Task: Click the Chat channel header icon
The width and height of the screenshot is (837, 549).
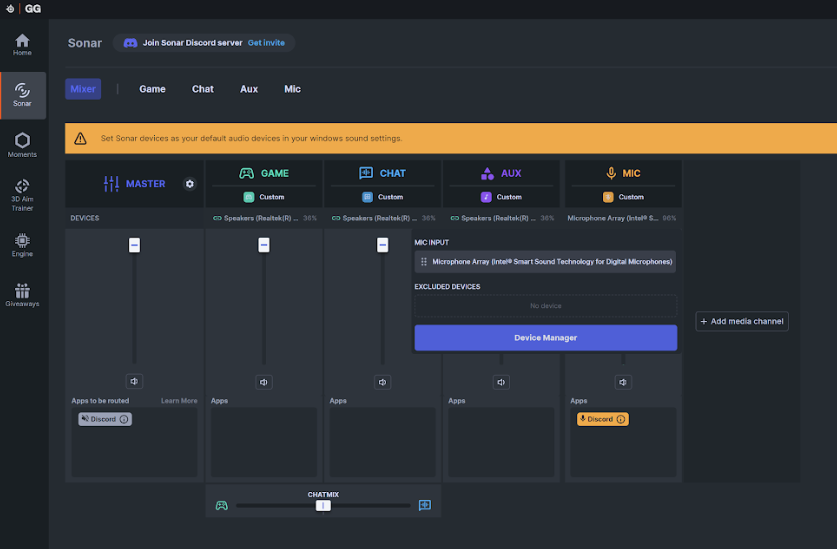Action: click(366, 173)
